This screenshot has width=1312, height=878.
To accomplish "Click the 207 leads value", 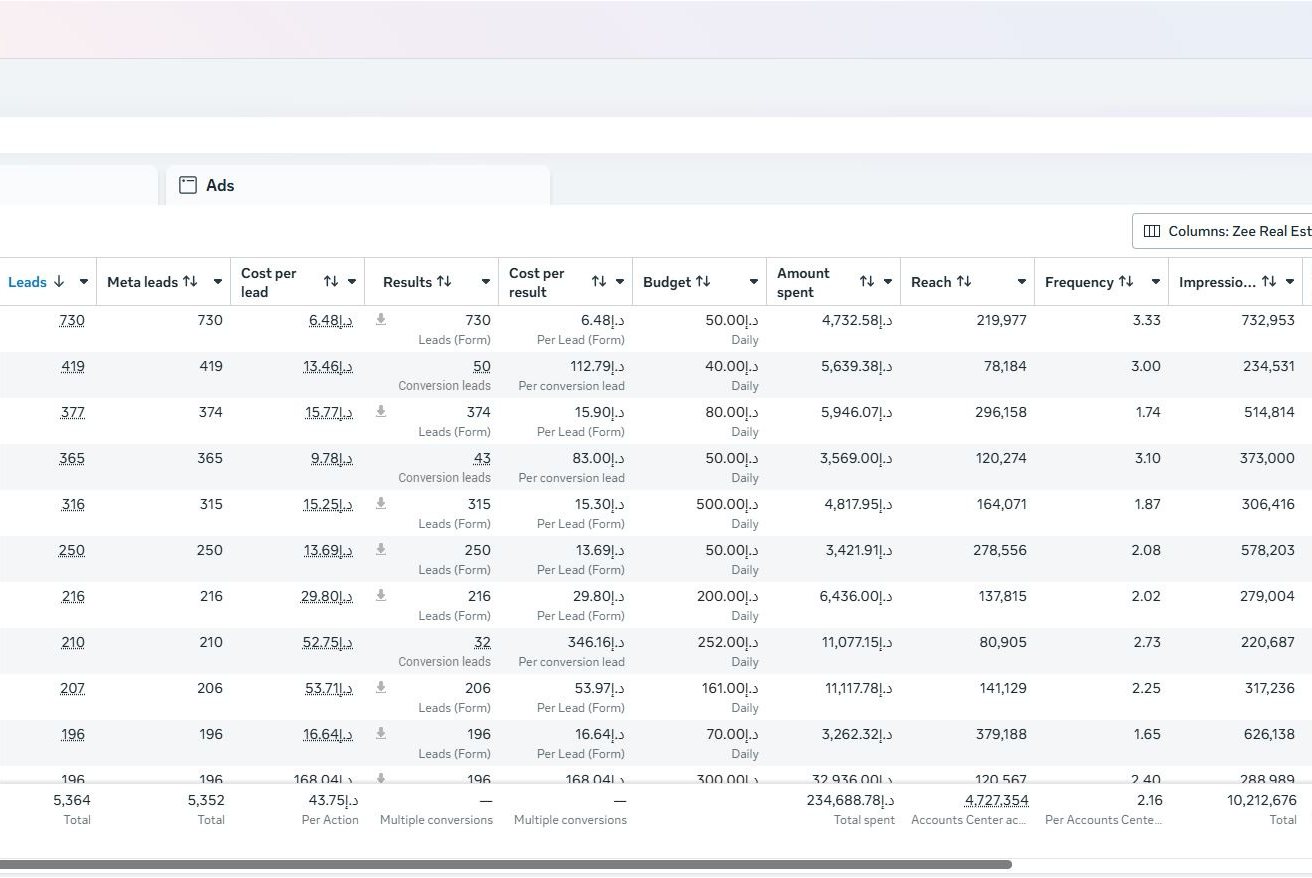I will (x=72, y=689).
